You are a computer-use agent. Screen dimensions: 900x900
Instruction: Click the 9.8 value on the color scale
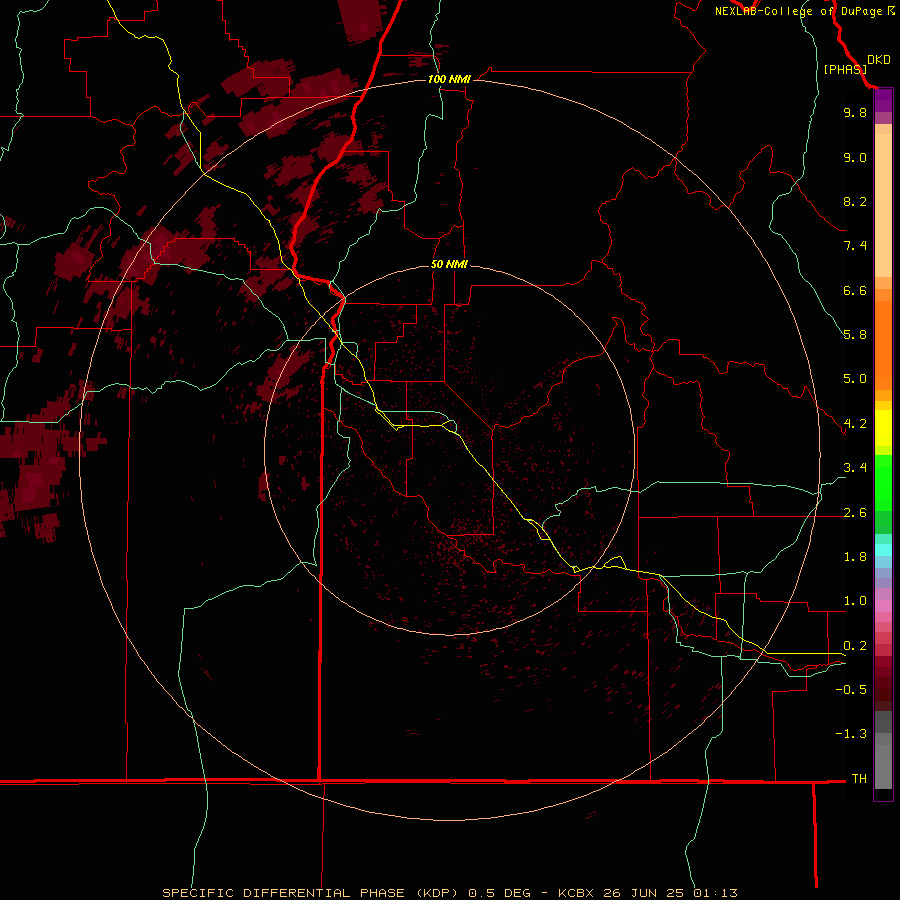(x=855, y=112)
